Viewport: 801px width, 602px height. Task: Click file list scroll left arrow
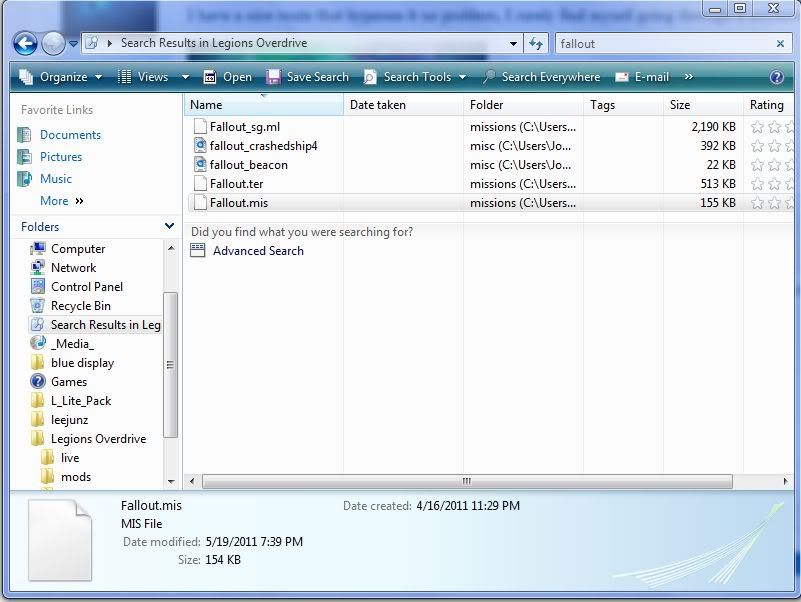[192, 481]
